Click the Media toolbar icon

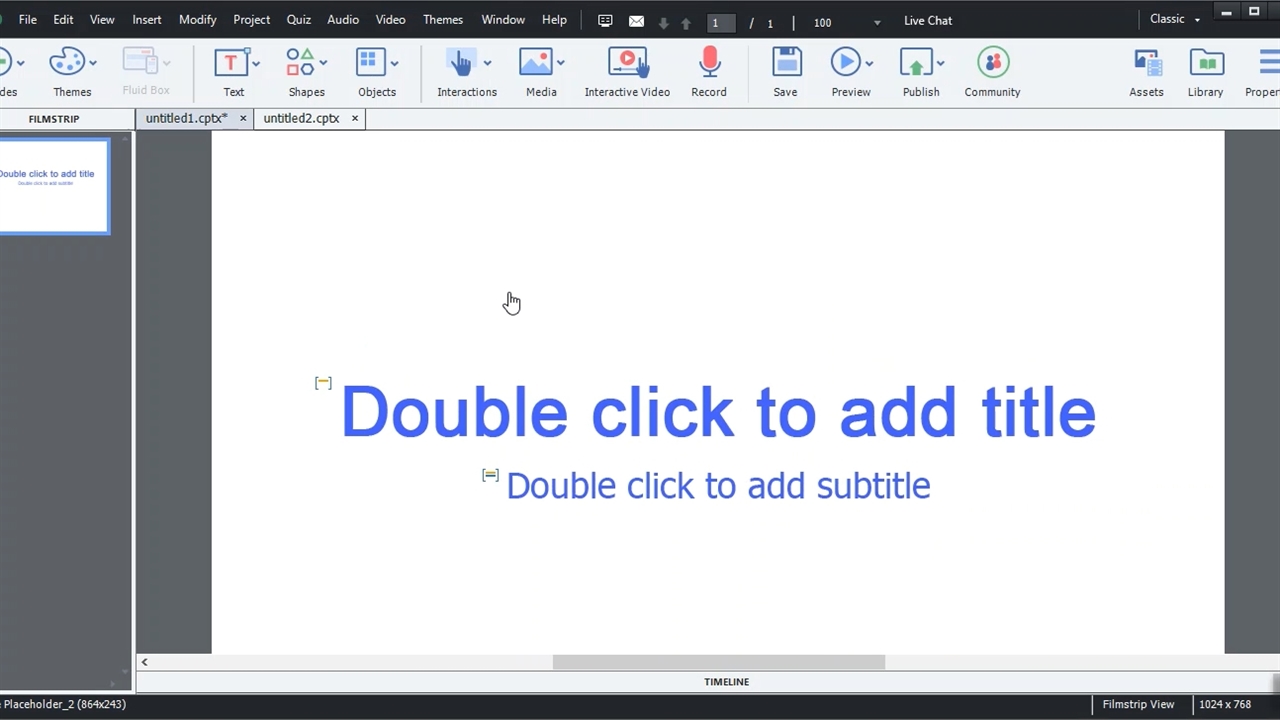coord(536,64)
